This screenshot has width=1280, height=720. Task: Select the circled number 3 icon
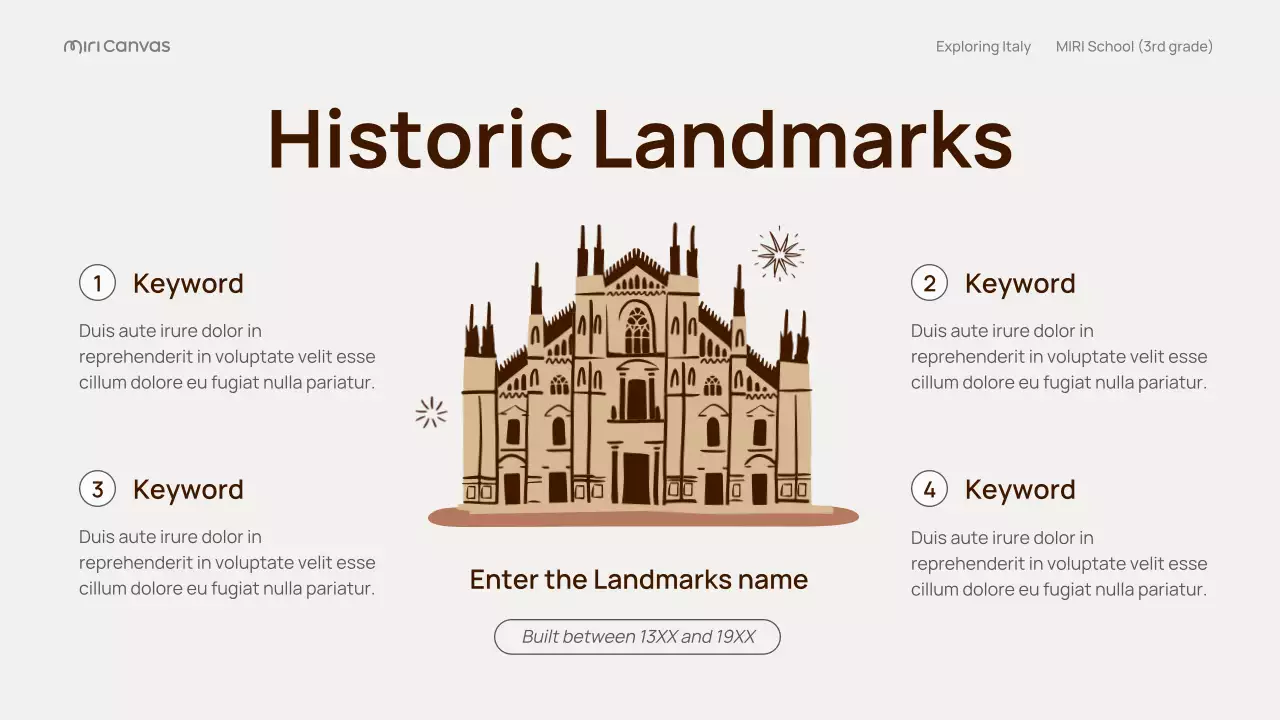[97, 489]
